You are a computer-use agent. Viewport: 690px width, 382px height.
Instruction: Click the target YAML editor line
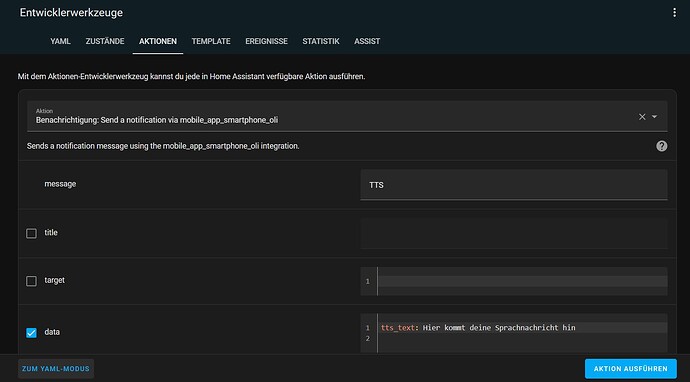click(522, 281)
